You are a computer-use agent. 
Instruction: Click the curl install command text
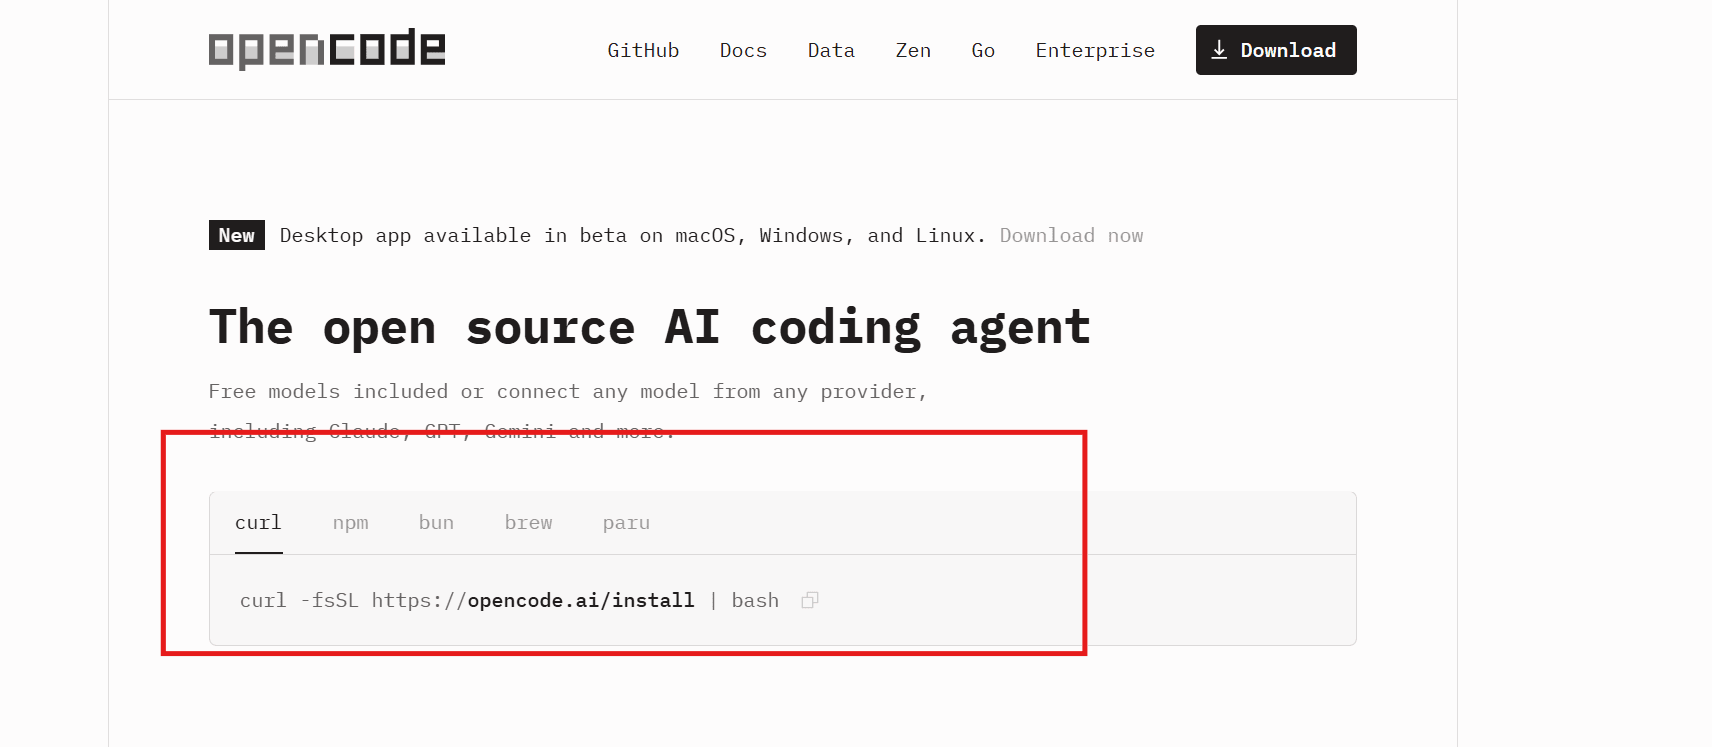click(509, 600)
